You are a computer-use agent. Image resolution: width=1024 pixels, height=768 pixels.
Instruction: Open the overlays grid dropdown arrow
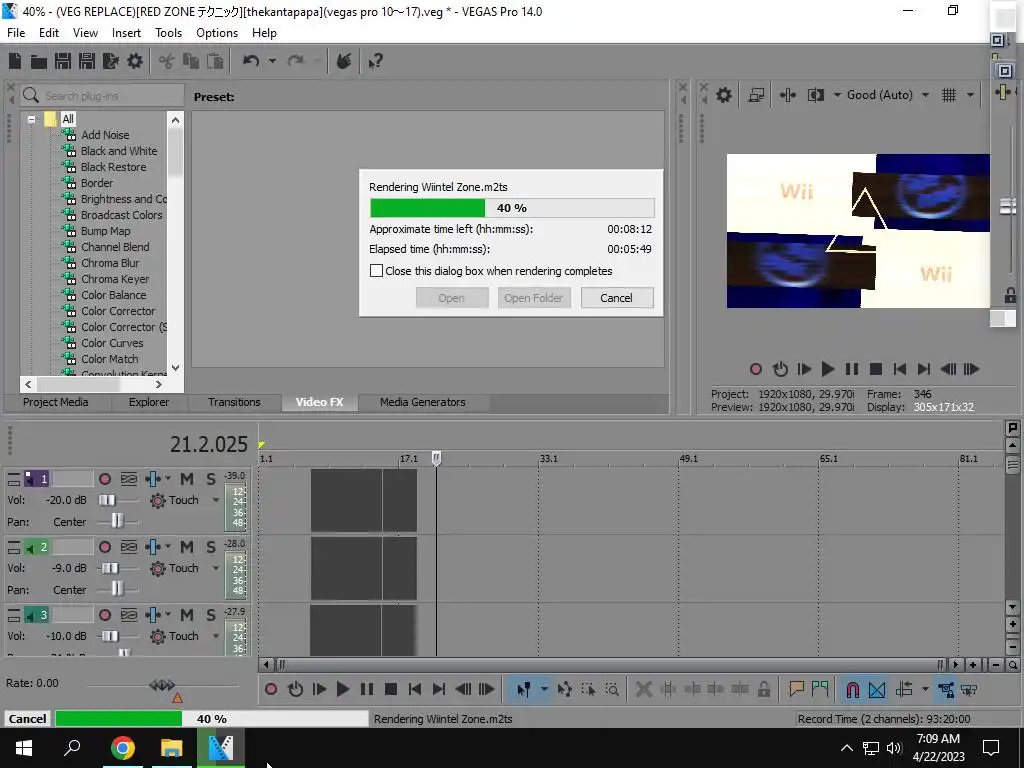click(970, 95)
